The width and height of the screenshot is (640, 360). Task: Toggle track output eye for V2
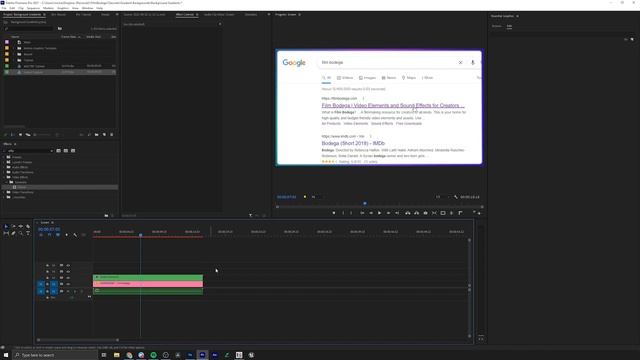(68, 278)
